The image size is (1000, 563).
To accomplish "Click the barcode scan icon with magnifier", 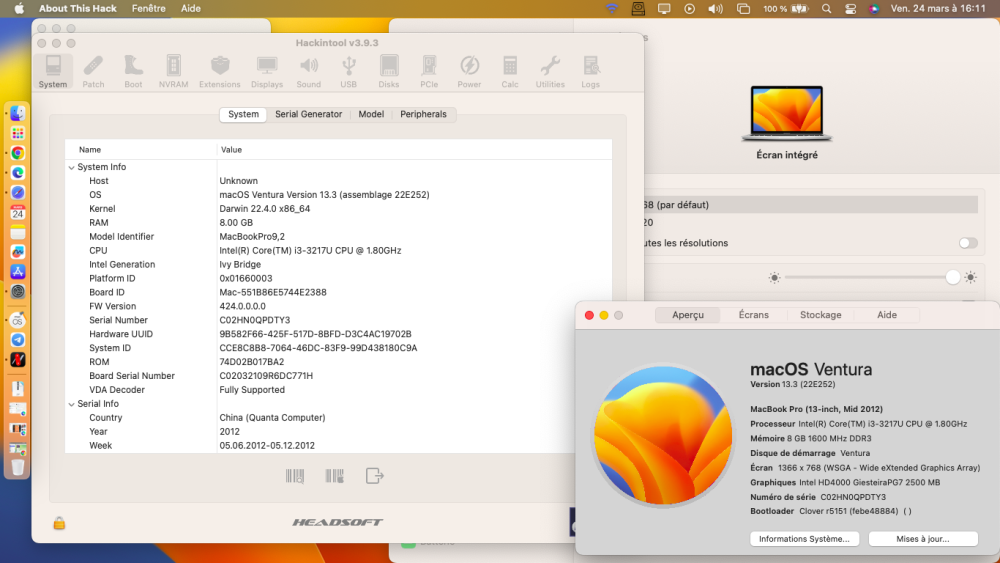I will click(x=295, y=476).
